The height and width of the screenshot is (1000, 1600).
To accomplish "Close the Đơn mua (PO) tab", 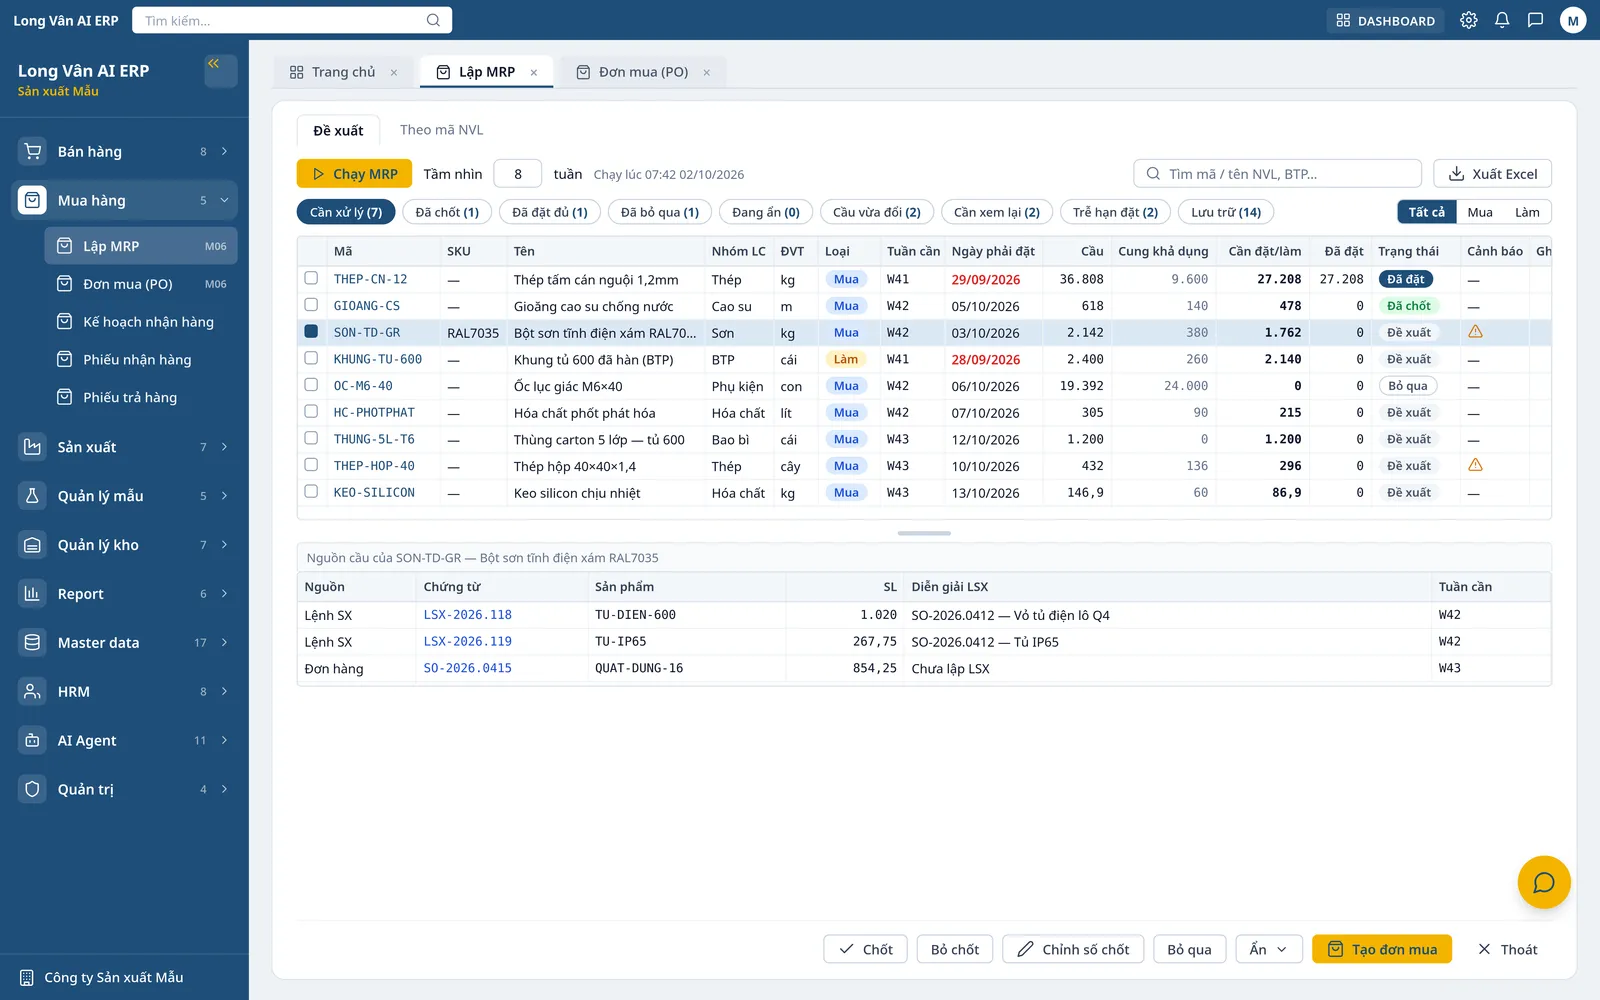I will pos(707,72).
